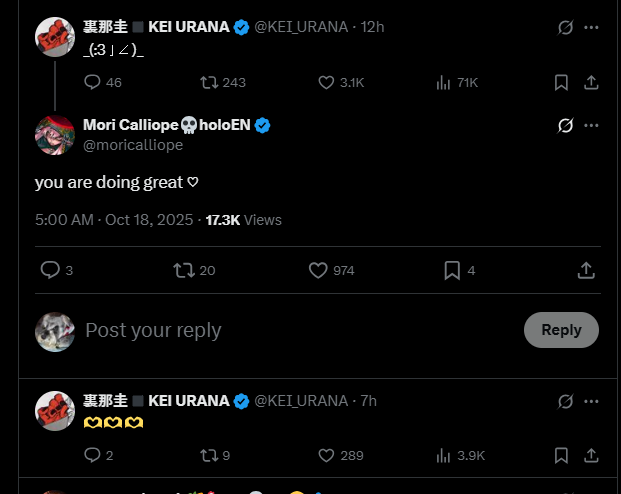The height and width of the screenshot is (494, 621).
Task: Repost Mori Calliope's tweet showing 20 reposts
Action: (185, 270)
